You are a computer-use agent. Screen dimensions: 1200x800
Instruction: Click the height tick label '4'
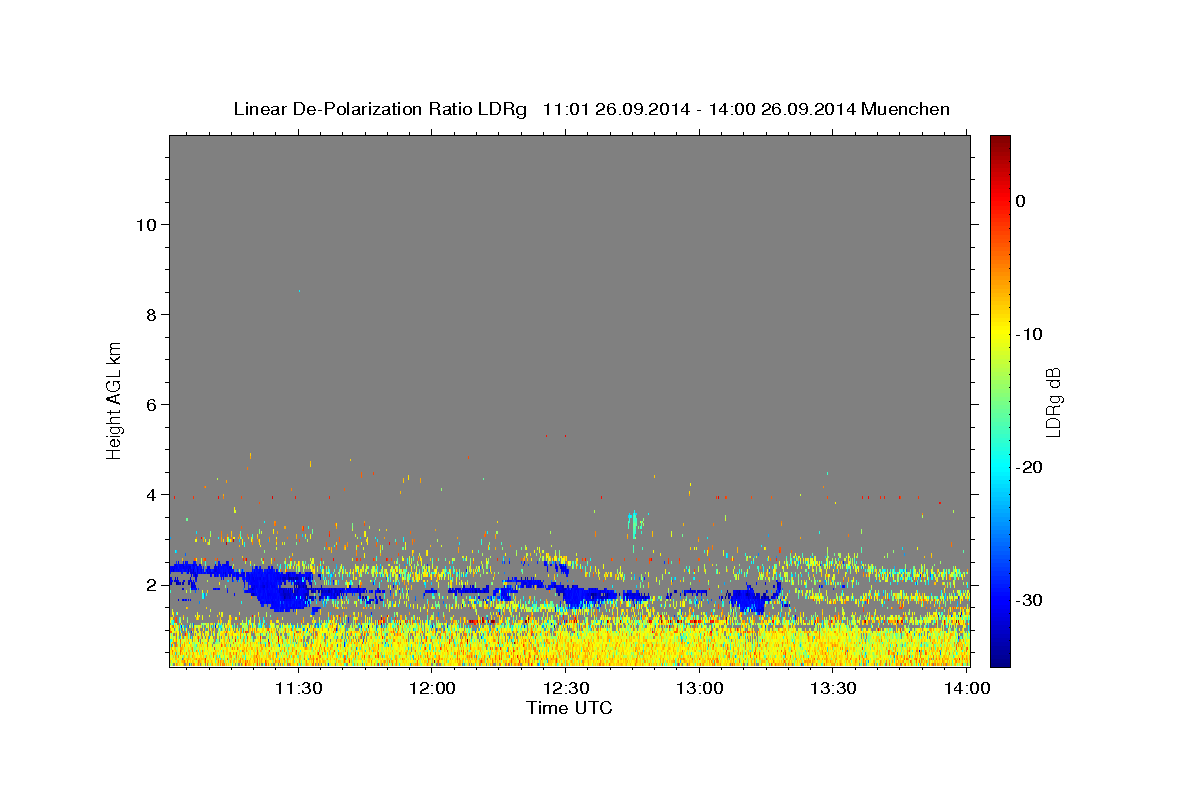151,495
